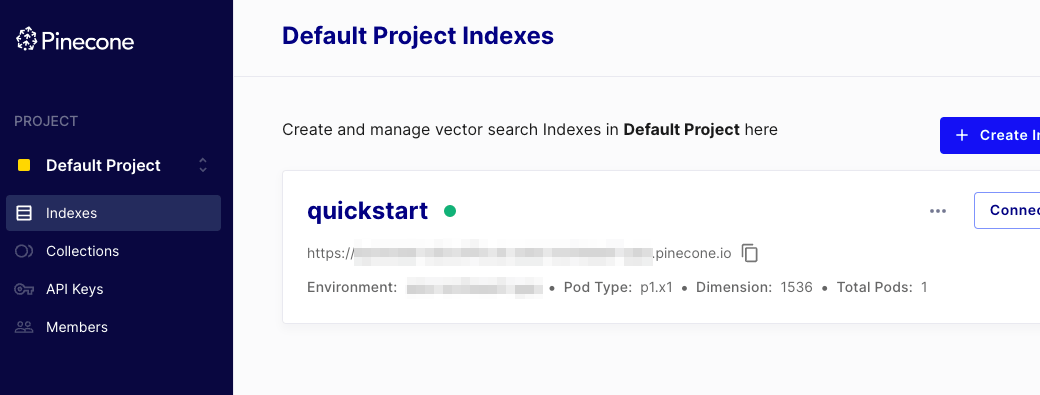
Task: Open the Default Project selector
Action: point(113,165)
